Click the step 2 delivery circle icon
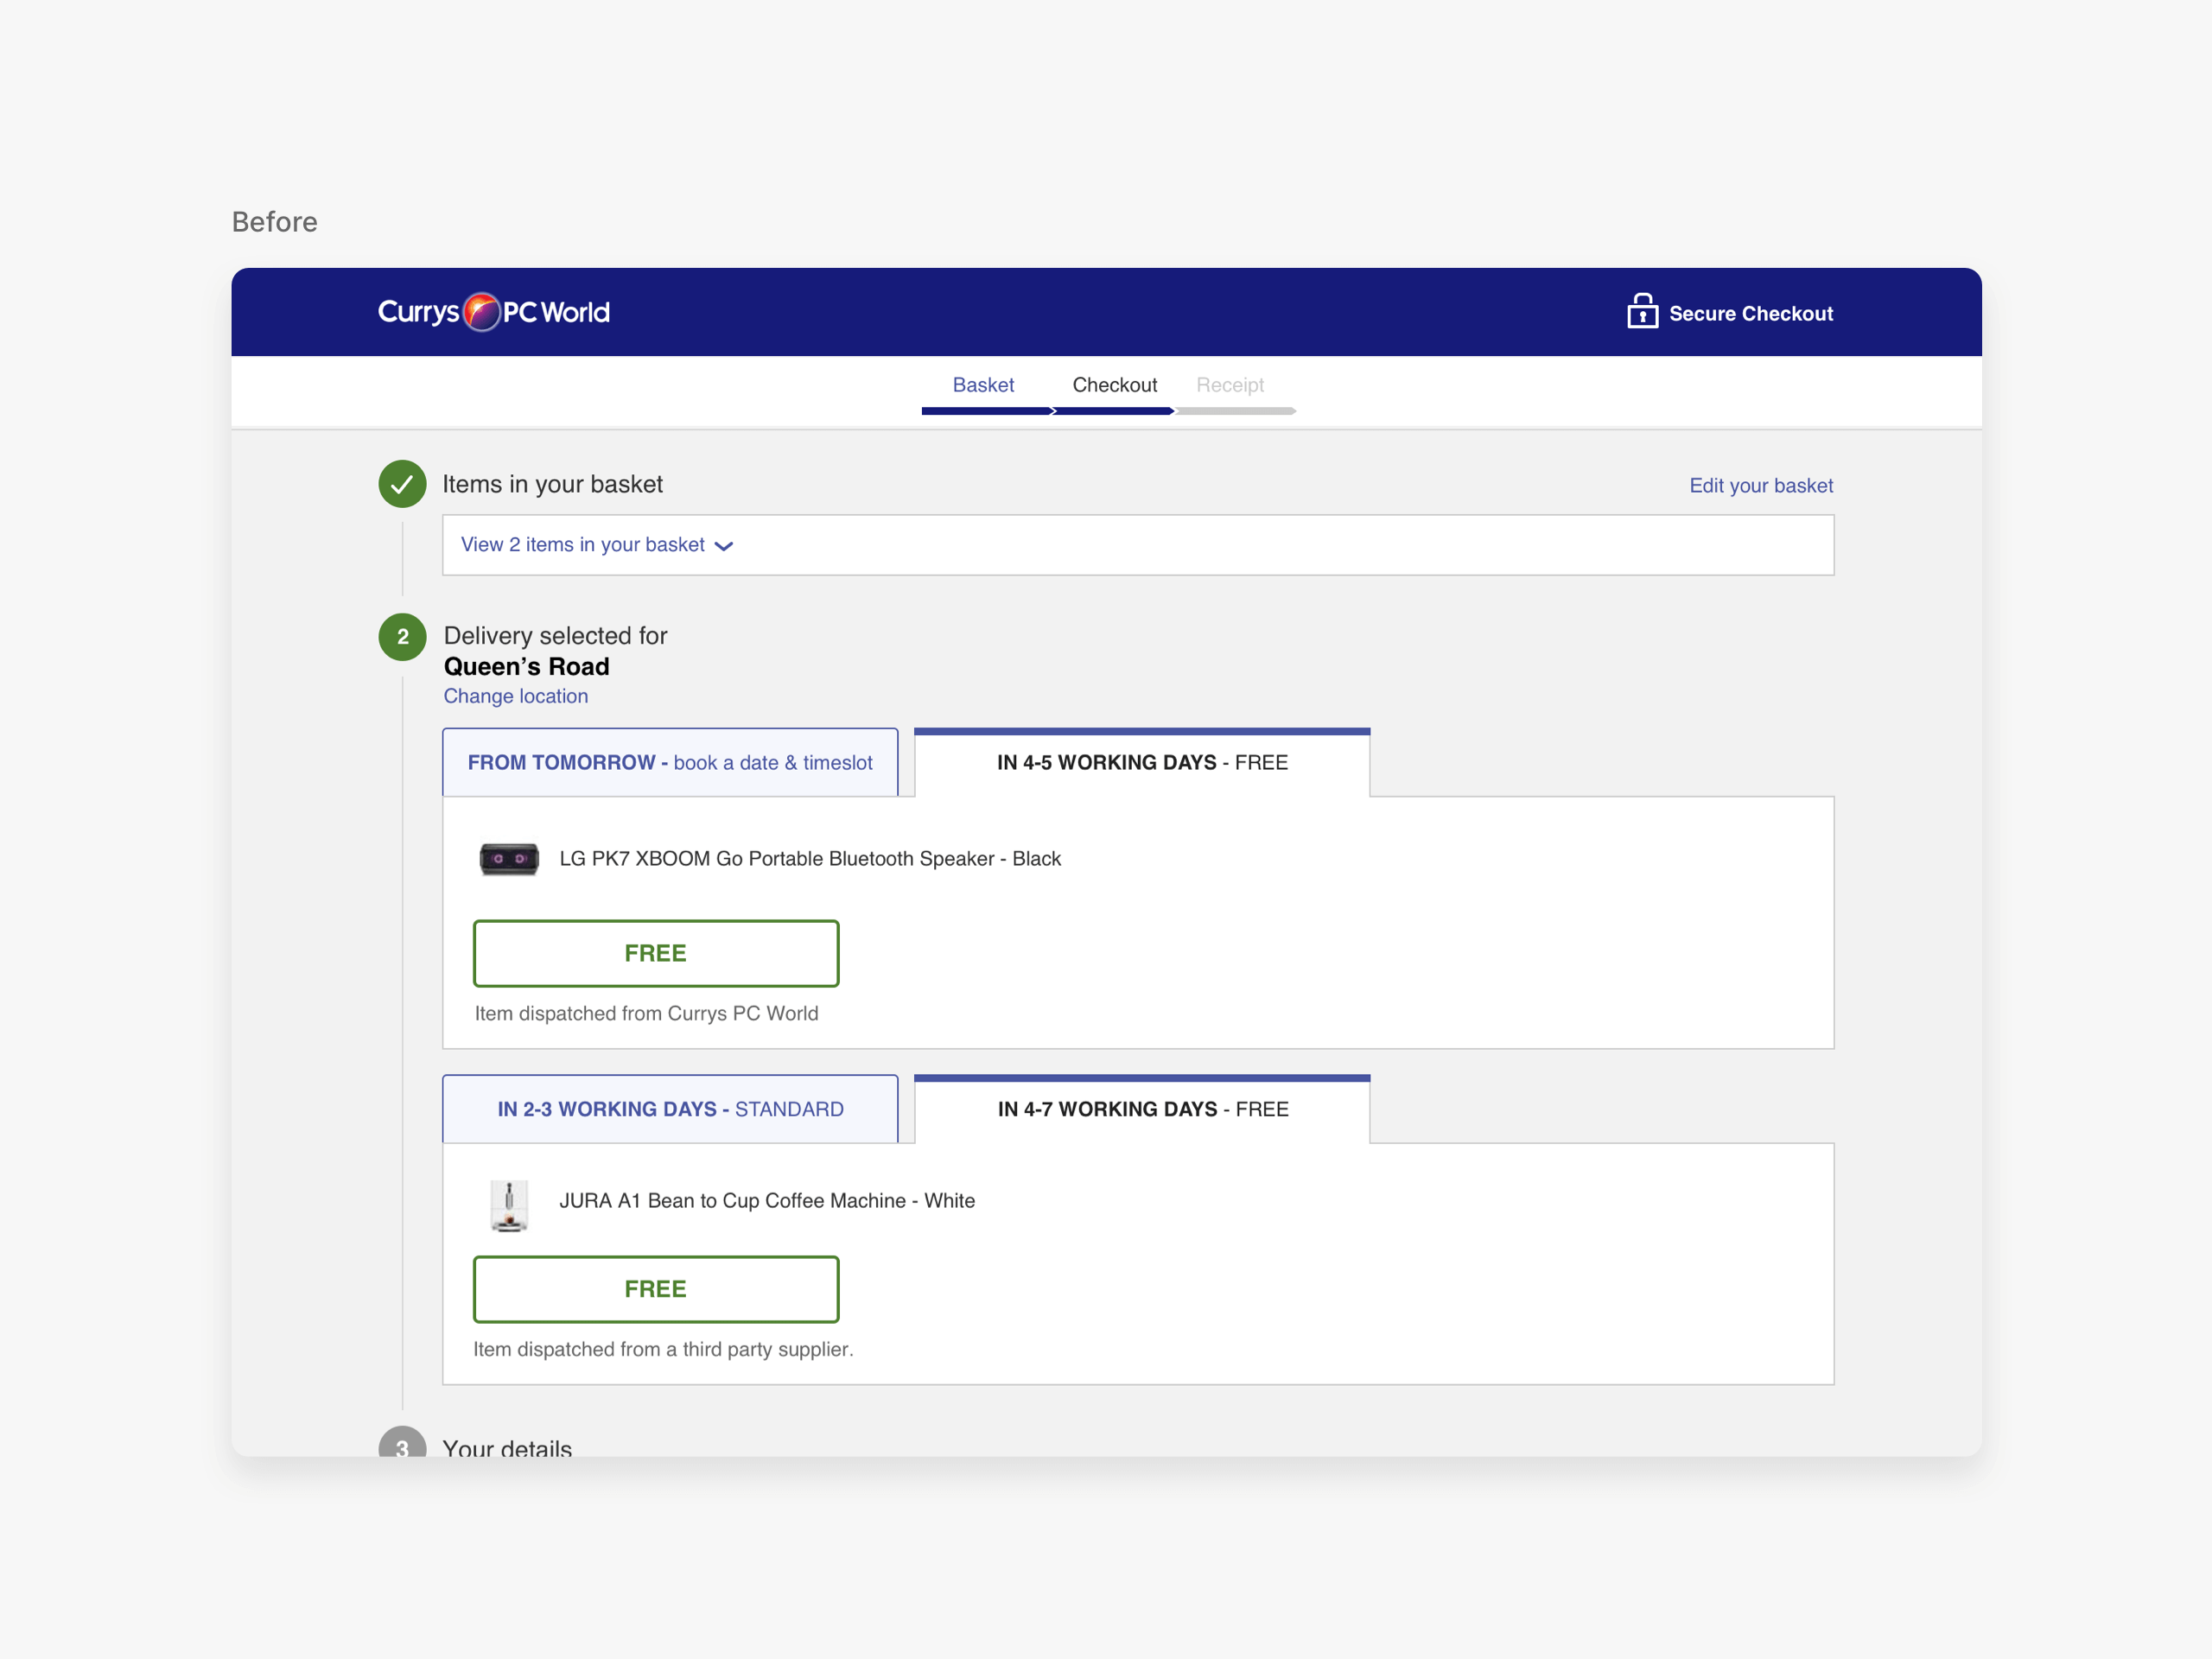This screenshot has width=2212, height=1659. click(x=402, y=637)
